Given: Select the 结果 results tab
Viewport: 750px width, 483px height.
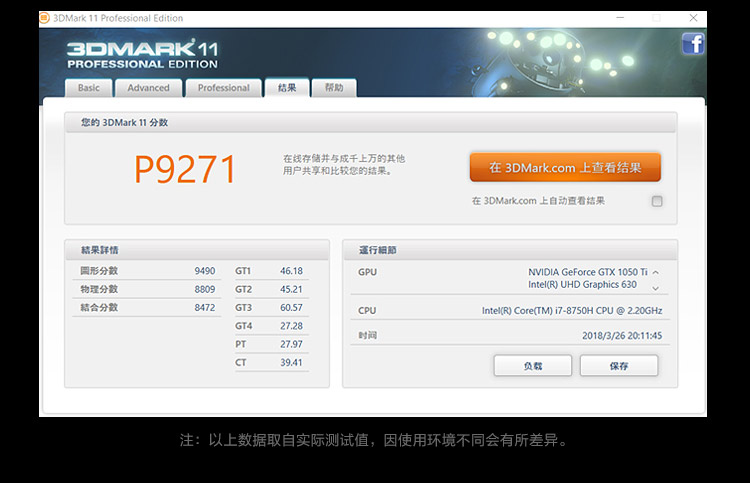Looking at the screenshot, I should tap(287, 88).
